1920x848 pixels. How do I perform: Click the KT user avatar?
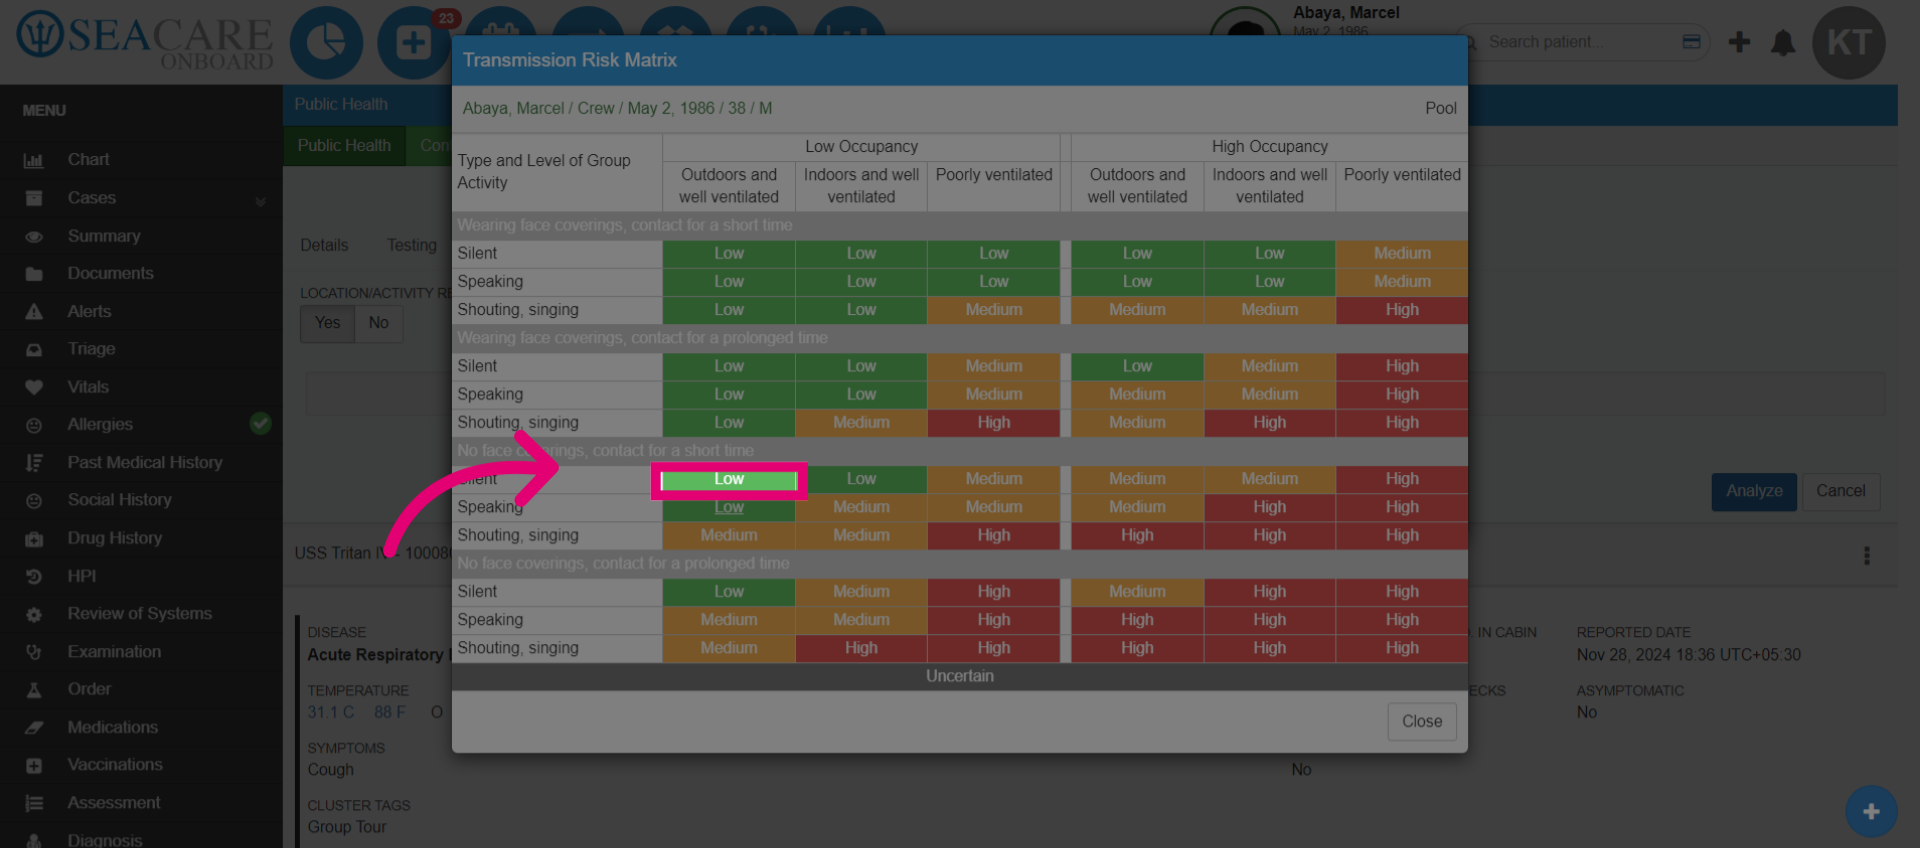1849,43
